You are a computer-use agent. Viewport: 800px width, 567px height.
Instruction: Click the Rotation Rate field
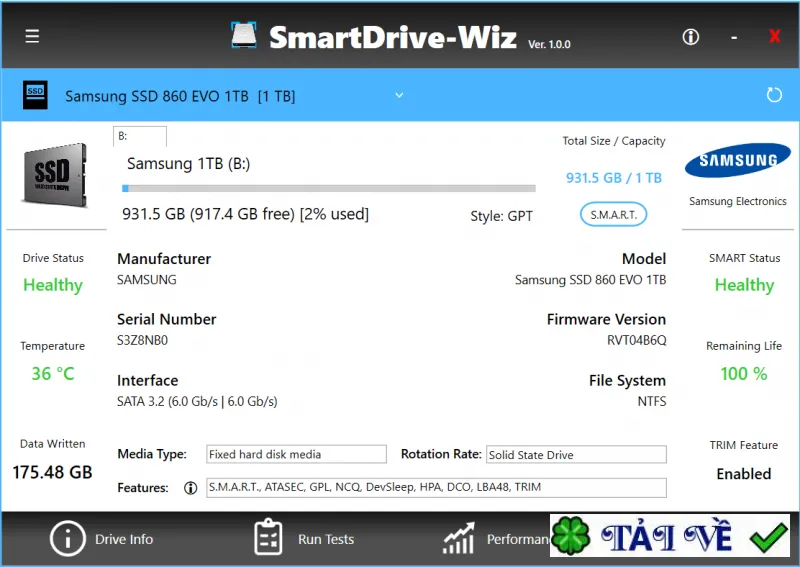pos(576,455)
